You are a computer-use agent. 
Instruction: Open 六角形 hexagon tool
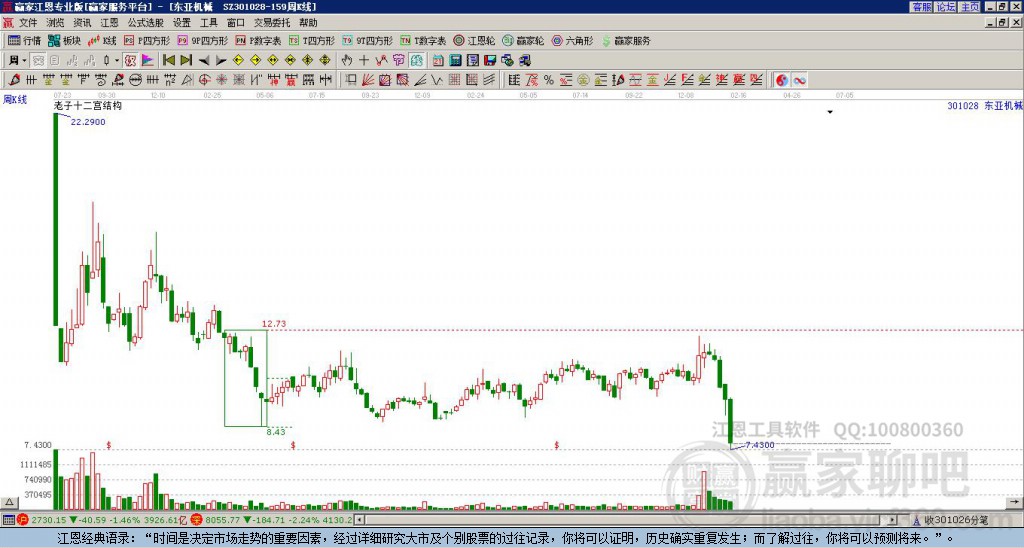point(572,40)
